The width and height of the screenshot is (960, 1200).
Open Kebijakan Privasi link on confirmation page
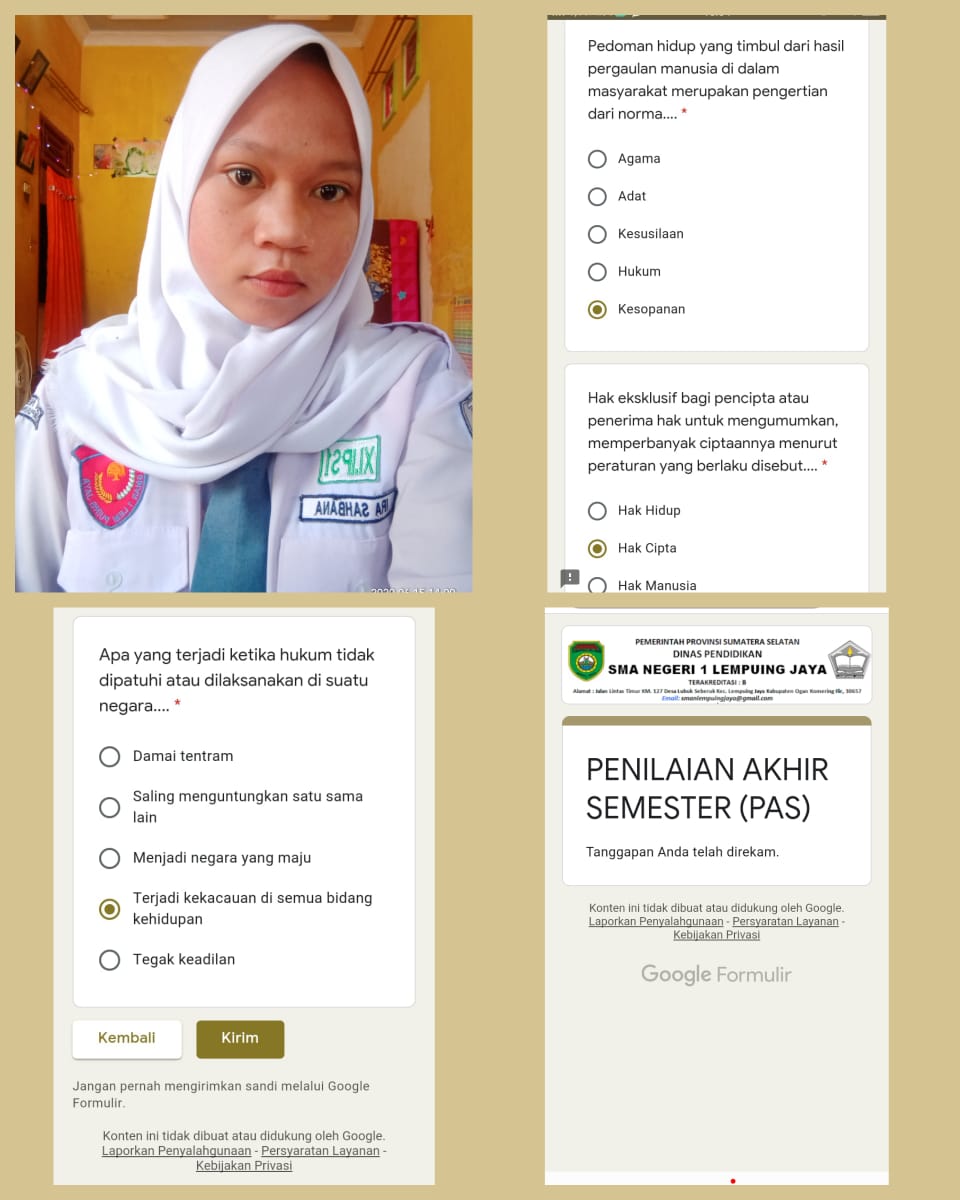716,935
